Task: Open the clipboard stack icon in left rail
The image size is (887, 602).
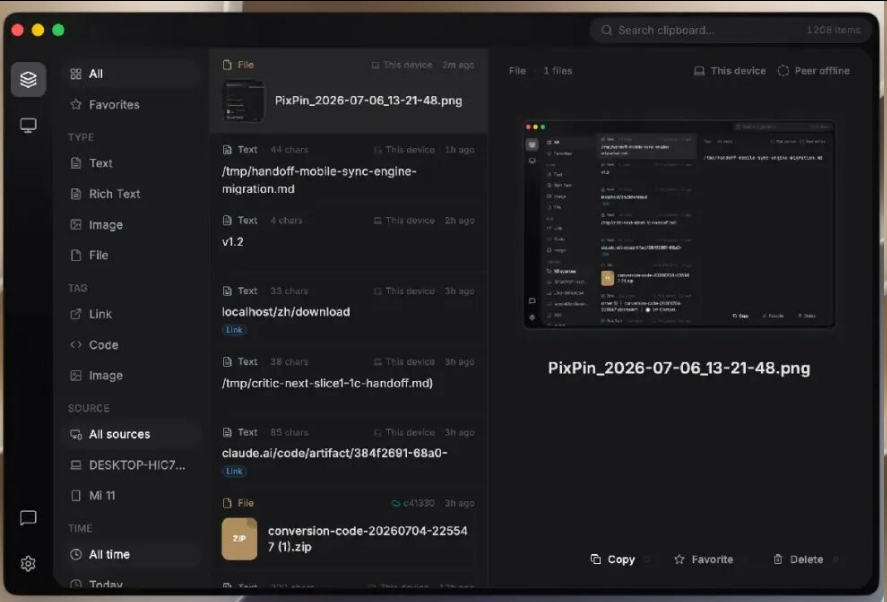Action: (x=28, y=79)
